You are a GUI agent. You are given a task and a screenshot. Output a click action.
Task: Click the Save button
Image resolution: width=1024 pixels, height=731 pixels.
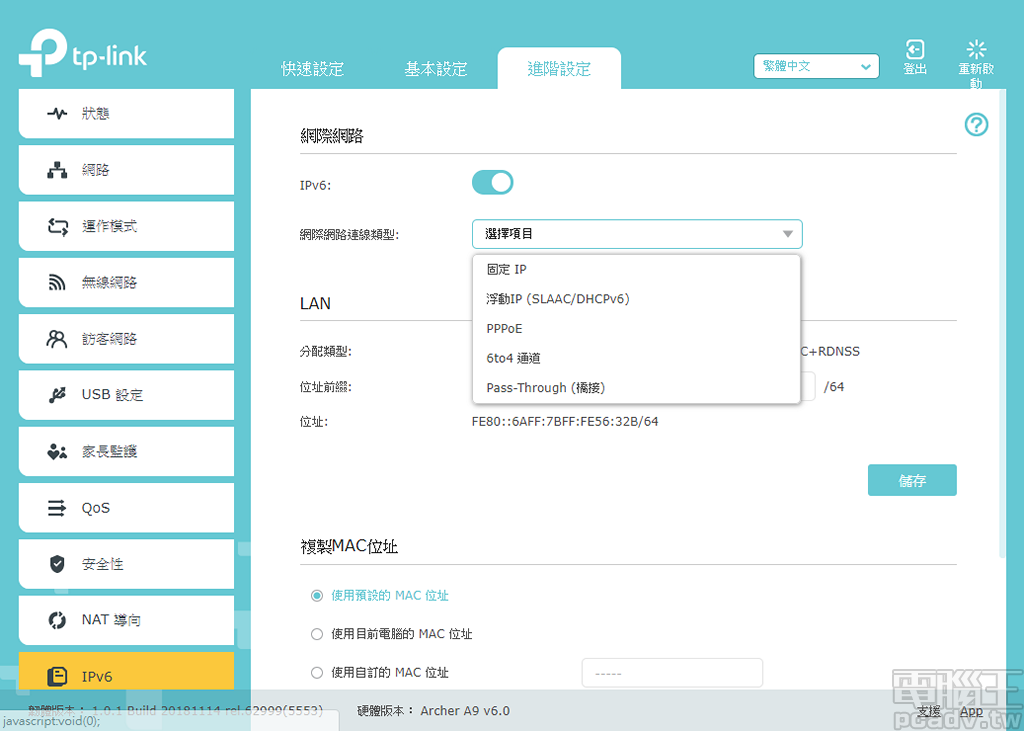point(912,481)
